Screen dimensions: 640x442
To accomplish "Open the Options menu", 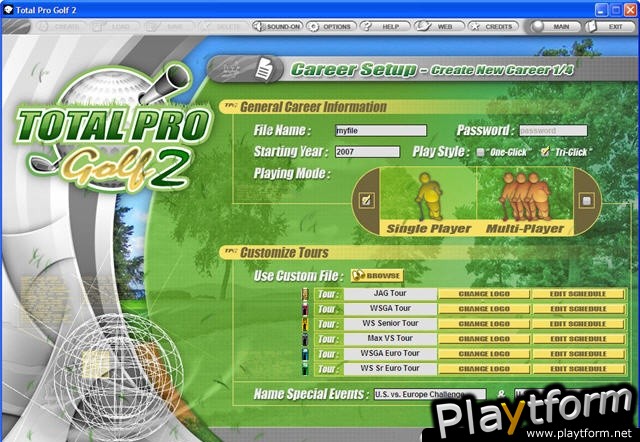I will pos(331,27).
